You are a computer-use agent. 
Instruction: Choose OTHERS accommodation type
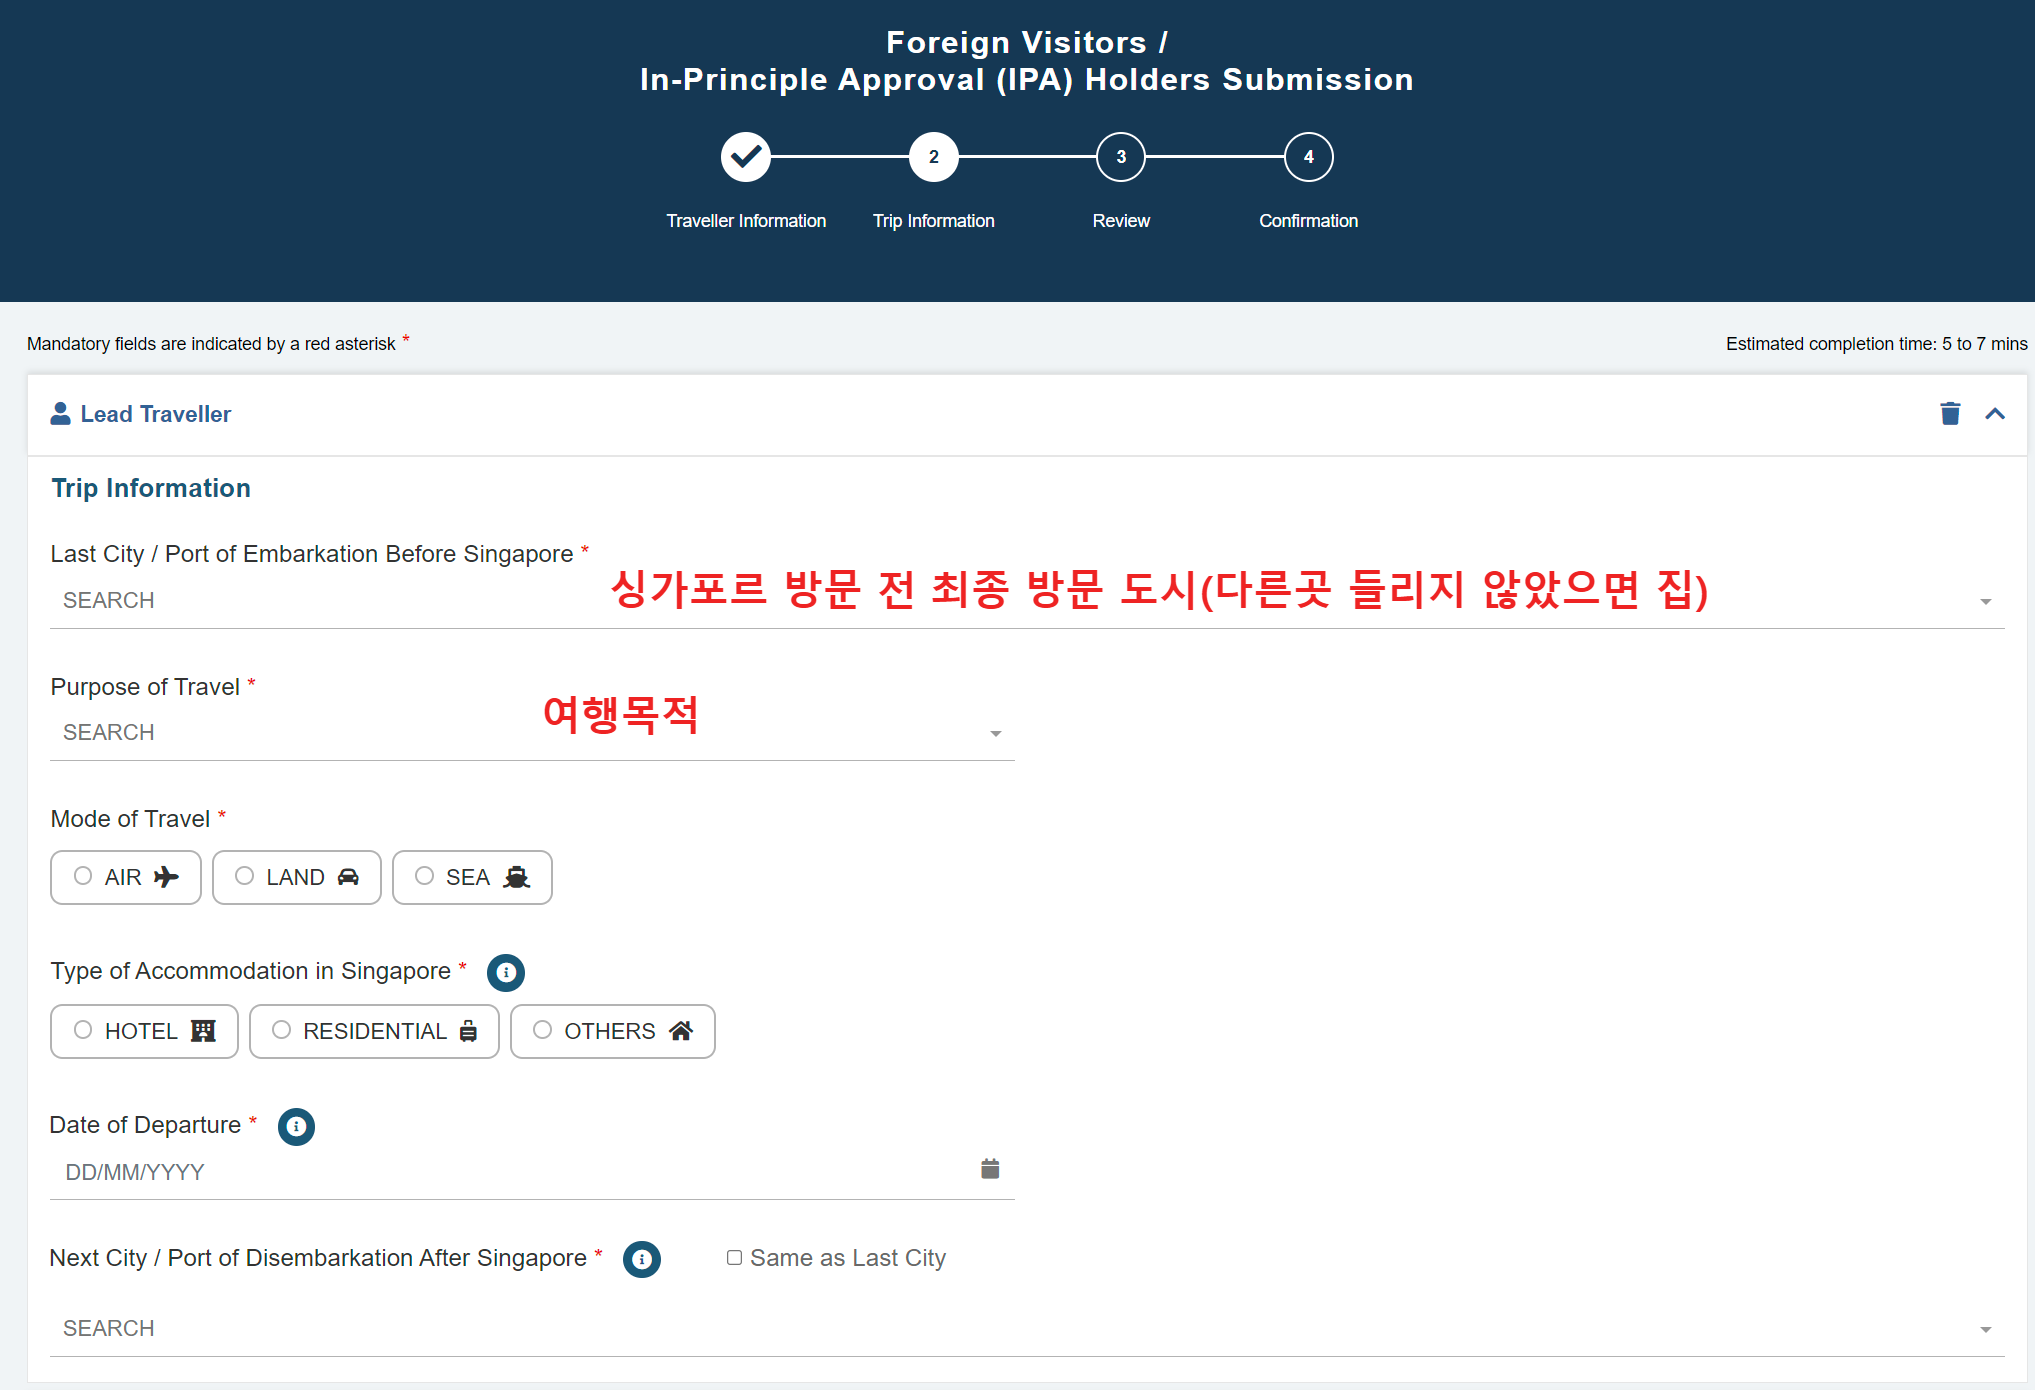(x=613, y=1031)
